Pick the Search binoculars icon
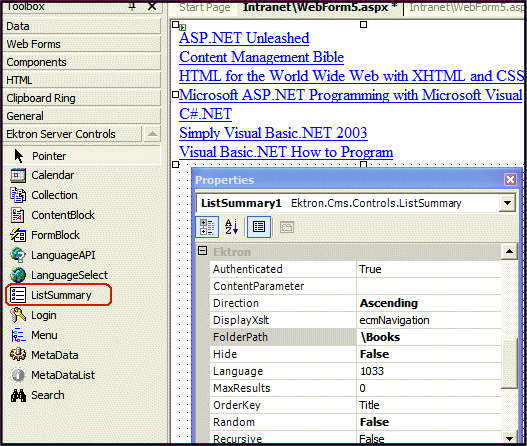The width and height of the screenshot is (527, 446). [x=18, y=395]
